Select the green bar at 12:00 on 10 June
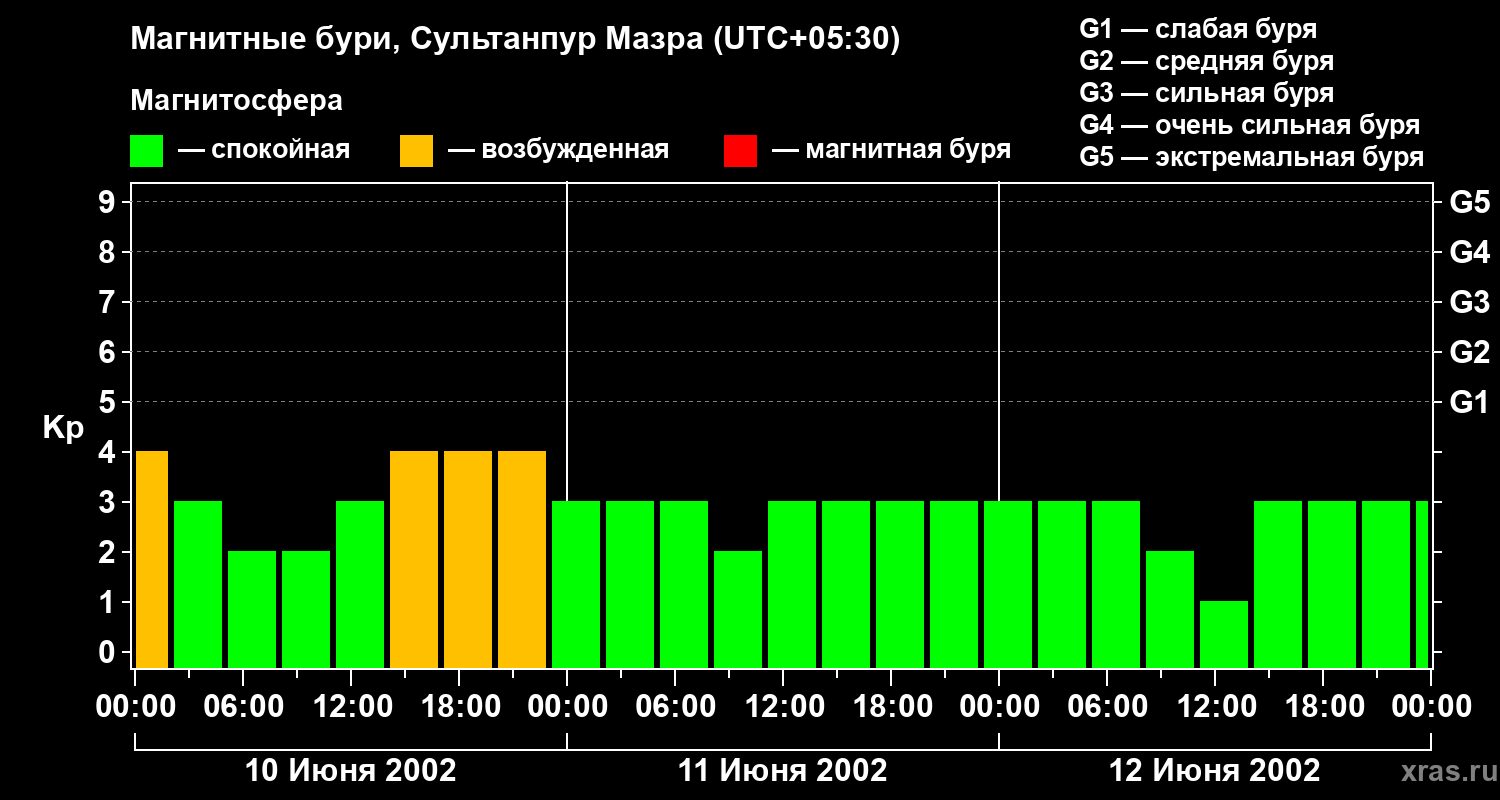Screen dimensions: 1500x800 click(360, 584)
